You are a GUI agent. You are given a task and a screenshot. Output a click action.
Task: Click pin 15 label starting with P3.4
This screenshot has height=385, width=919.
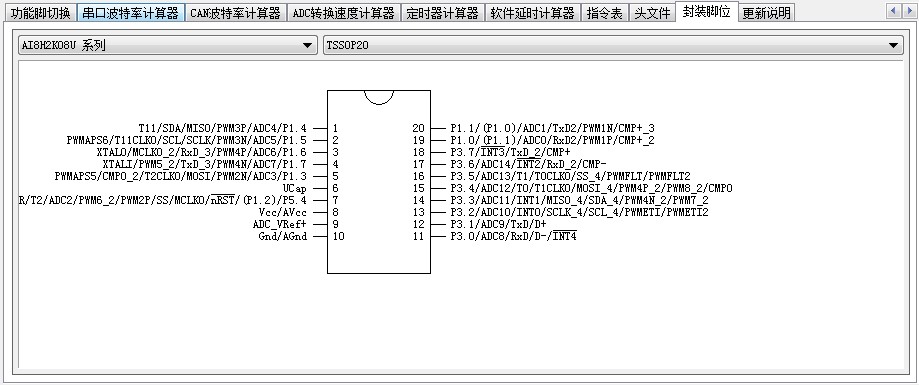click(591, 188)
